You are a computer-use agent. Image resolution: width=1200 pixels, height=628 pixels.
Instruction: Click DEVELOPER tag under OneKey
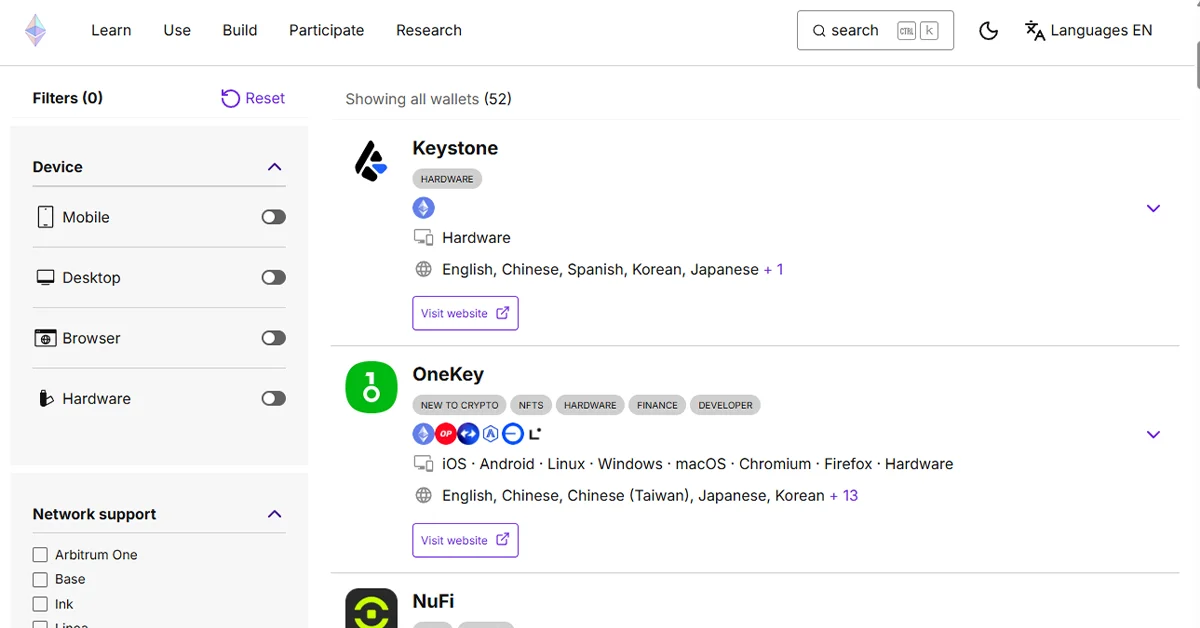(725, 405)
